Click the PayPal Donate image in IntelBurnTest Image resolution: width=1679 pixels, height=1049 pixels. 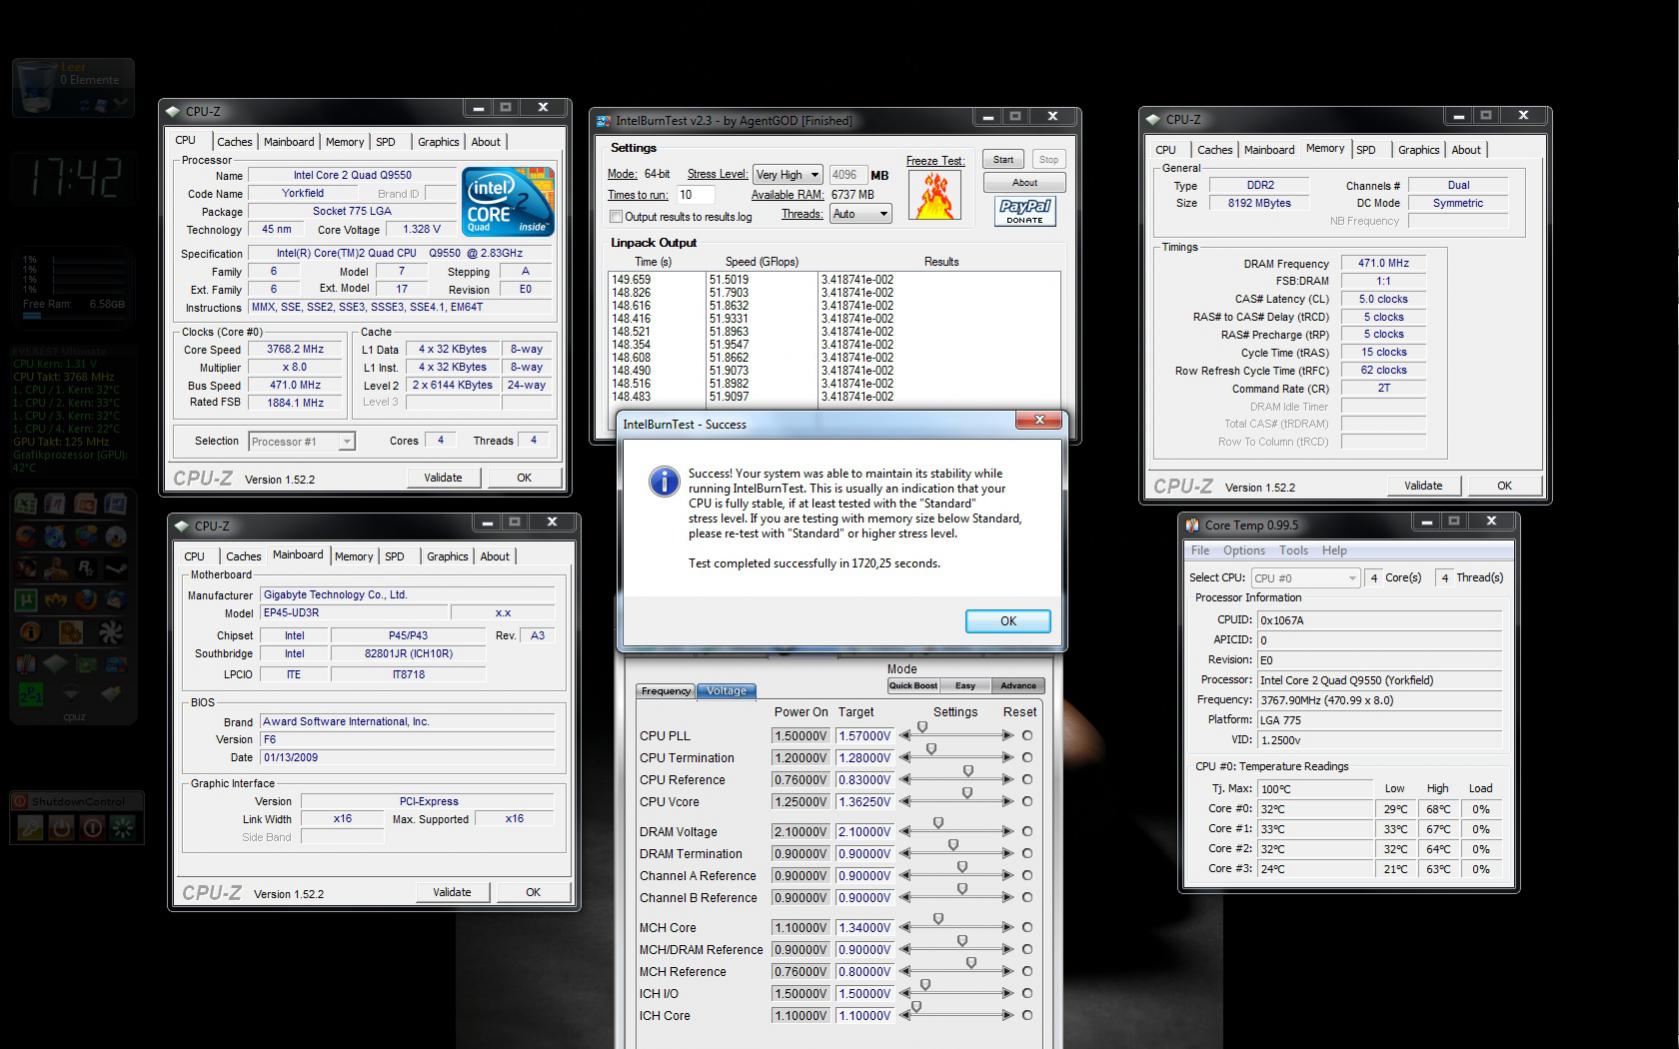1024,211
